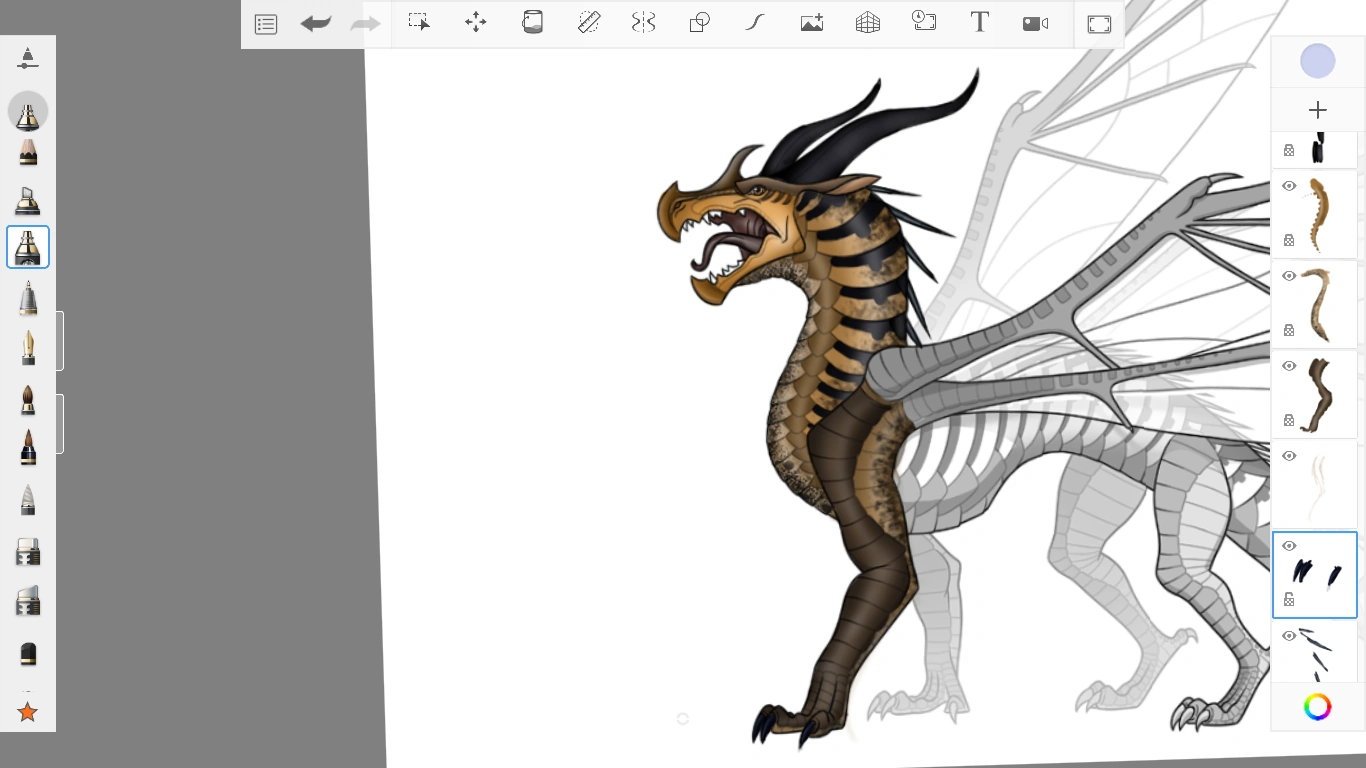Toggle transparency lock on the selected claws layer
The image size is (1366, 768).
click(1289, 600)
